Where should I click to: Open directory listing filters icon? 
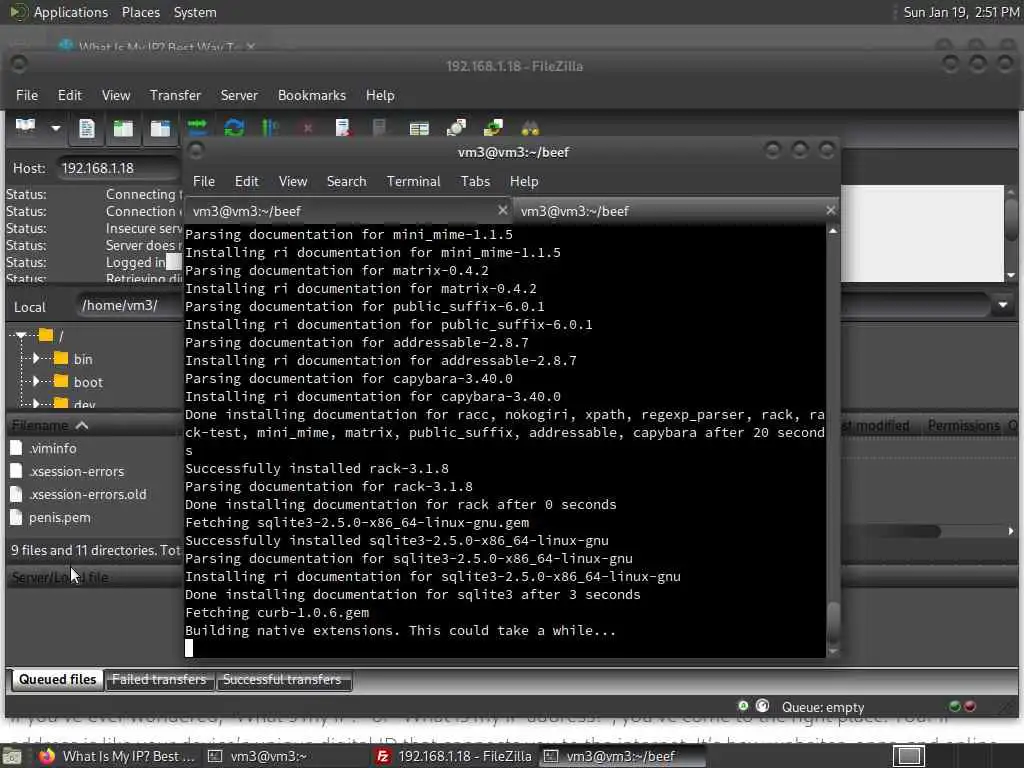[419, 128]
